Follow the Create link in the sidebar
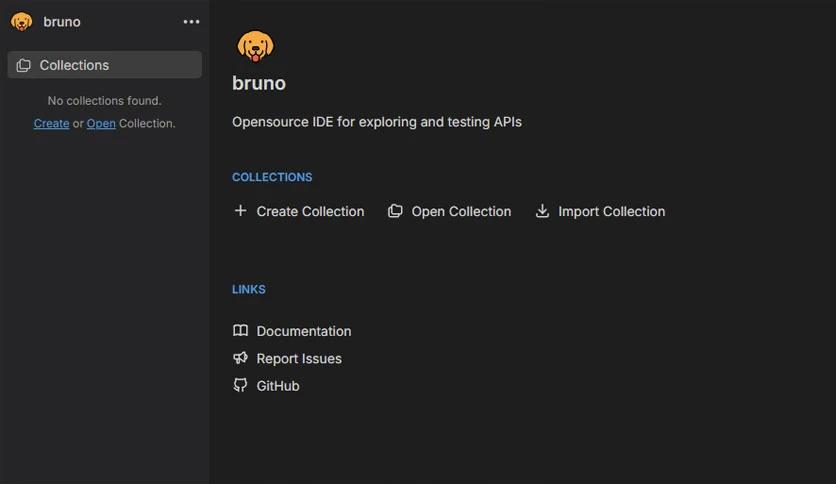The height and width of the screenshot is (484, 836). click(51, 123)
